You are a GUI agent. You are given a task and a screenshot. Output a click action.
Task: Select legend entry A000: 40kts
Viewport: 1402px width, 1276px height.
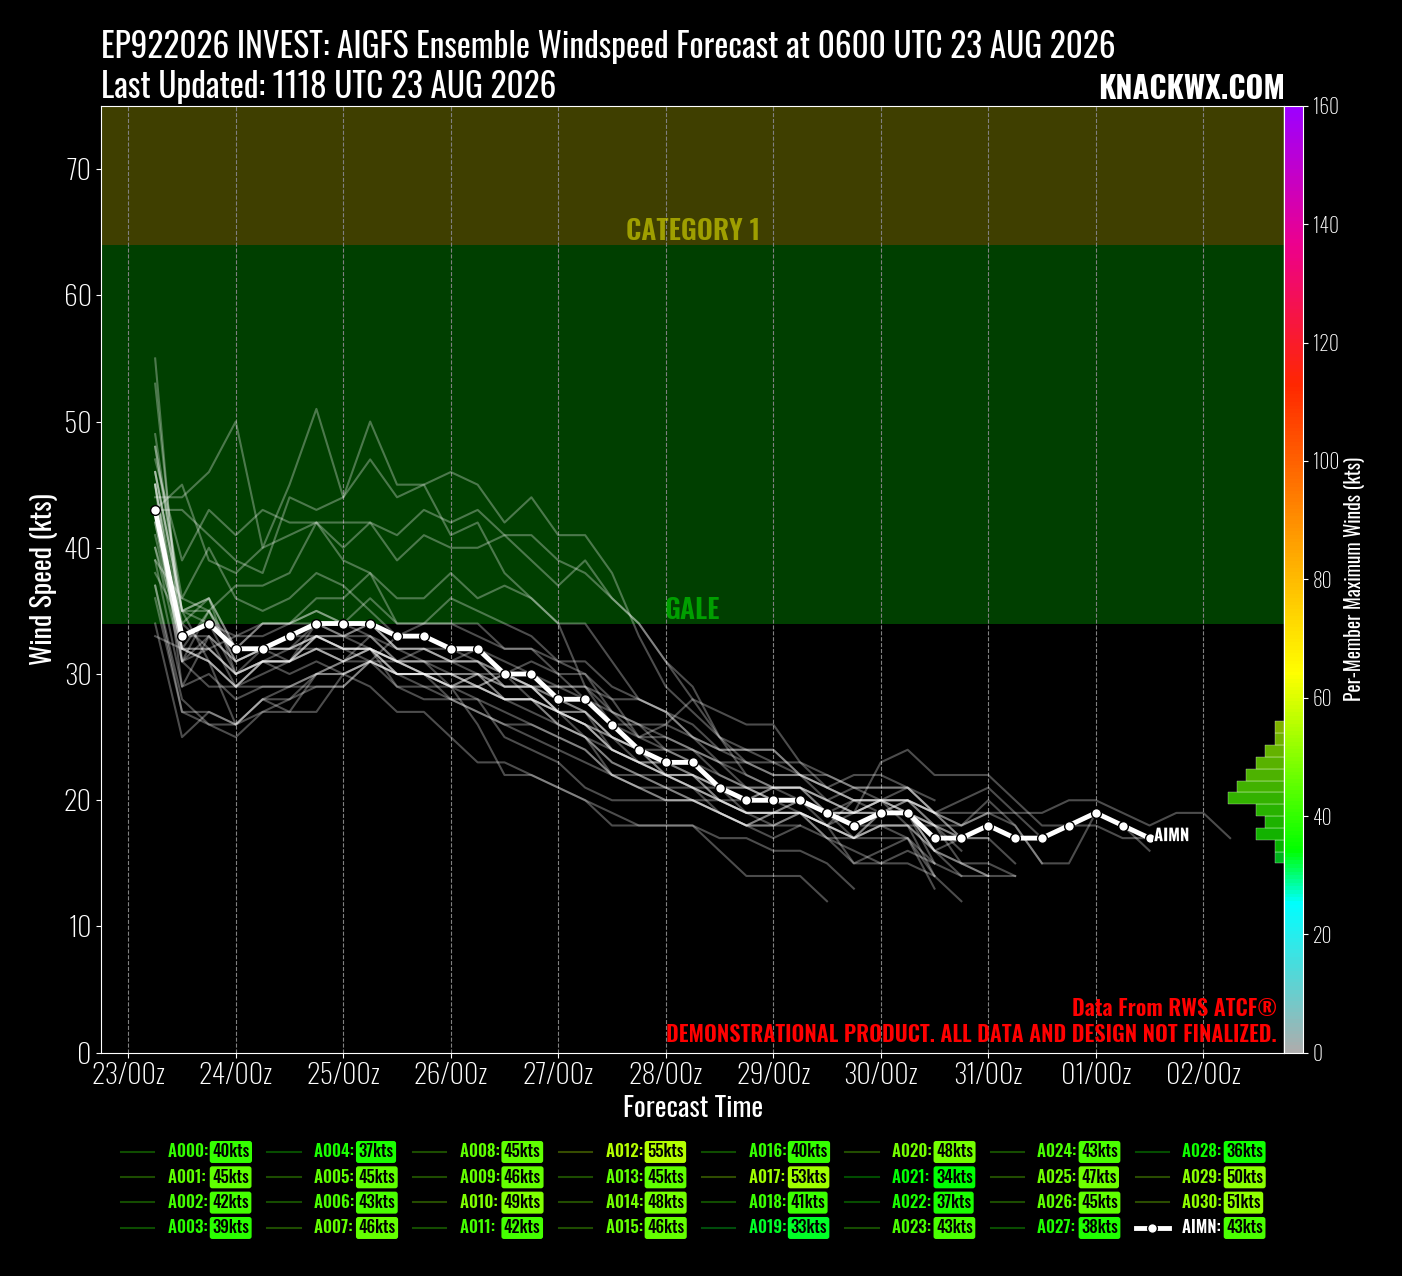[x=187, y=1152]
